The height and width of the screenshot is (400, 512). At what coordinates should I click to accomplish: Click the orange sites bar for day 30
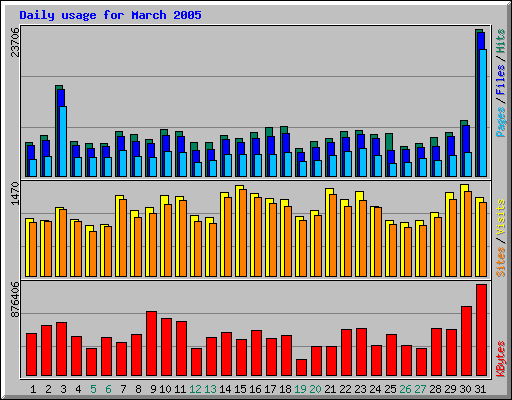point(468,234)
